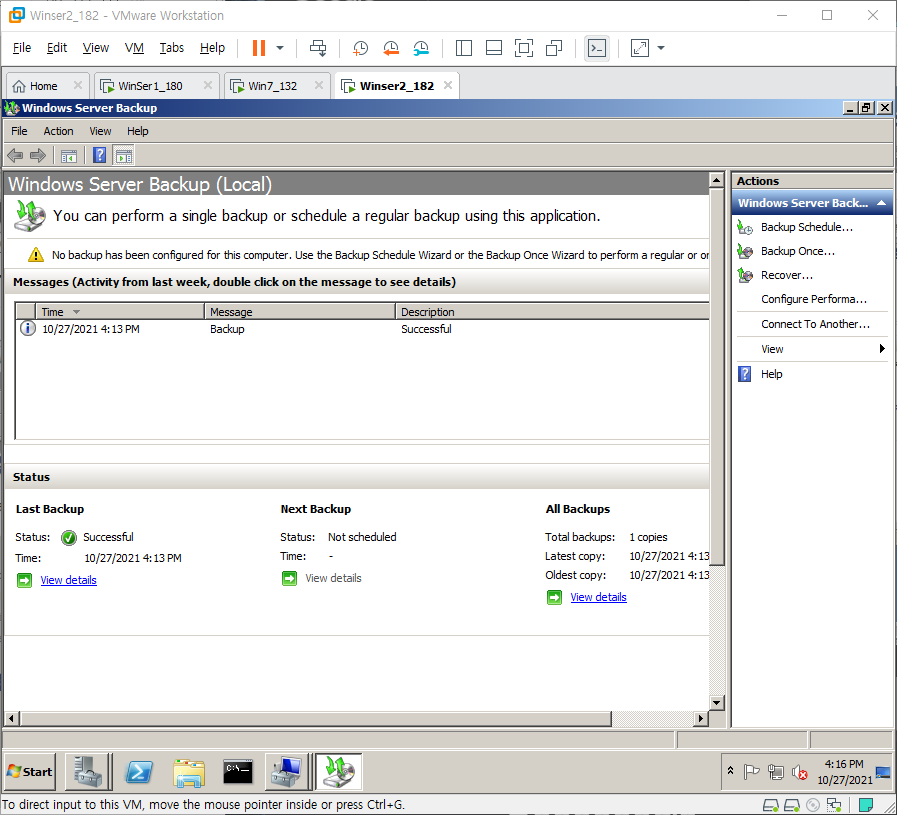
Task: Open Server Manager from the taskbar
Action: click(89, 772)
